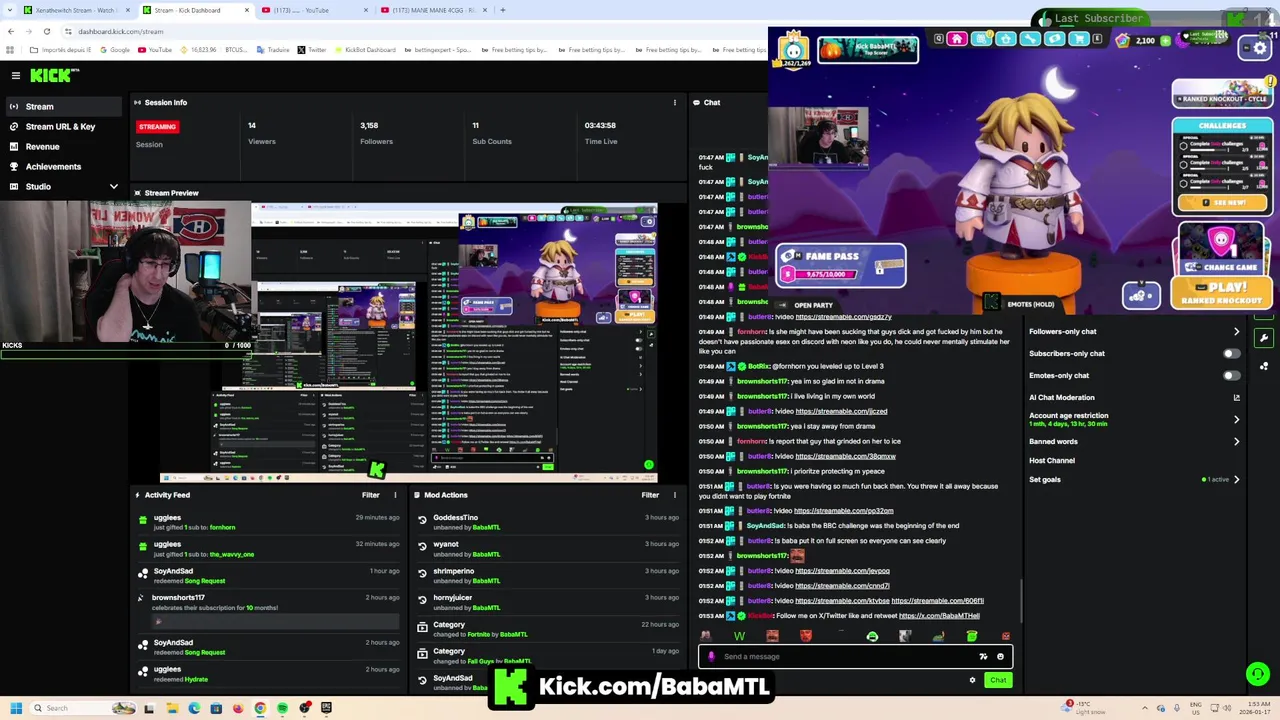Open the green support headset bubble
Screen dimensions: 1280x720
1257,674
